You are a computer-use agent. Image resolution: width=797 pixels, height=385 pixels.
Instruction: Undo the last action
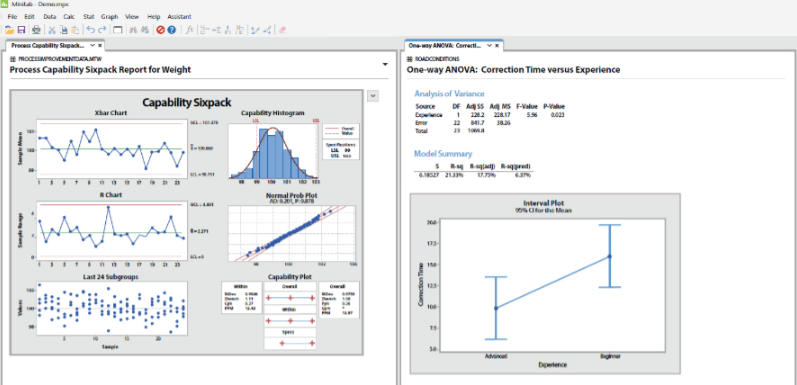[x=90, y=30]
